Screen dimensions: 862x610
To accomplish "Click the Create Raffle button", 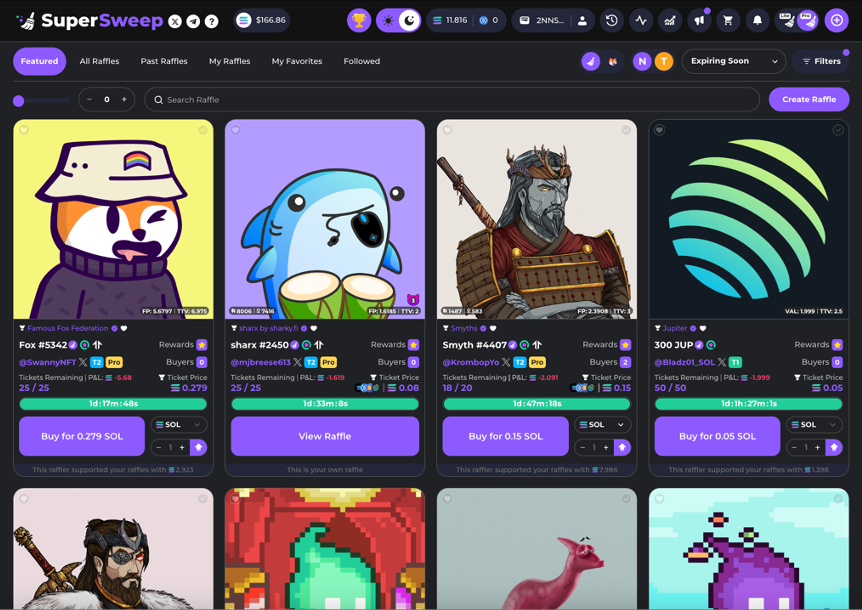I will pos(809,99).
